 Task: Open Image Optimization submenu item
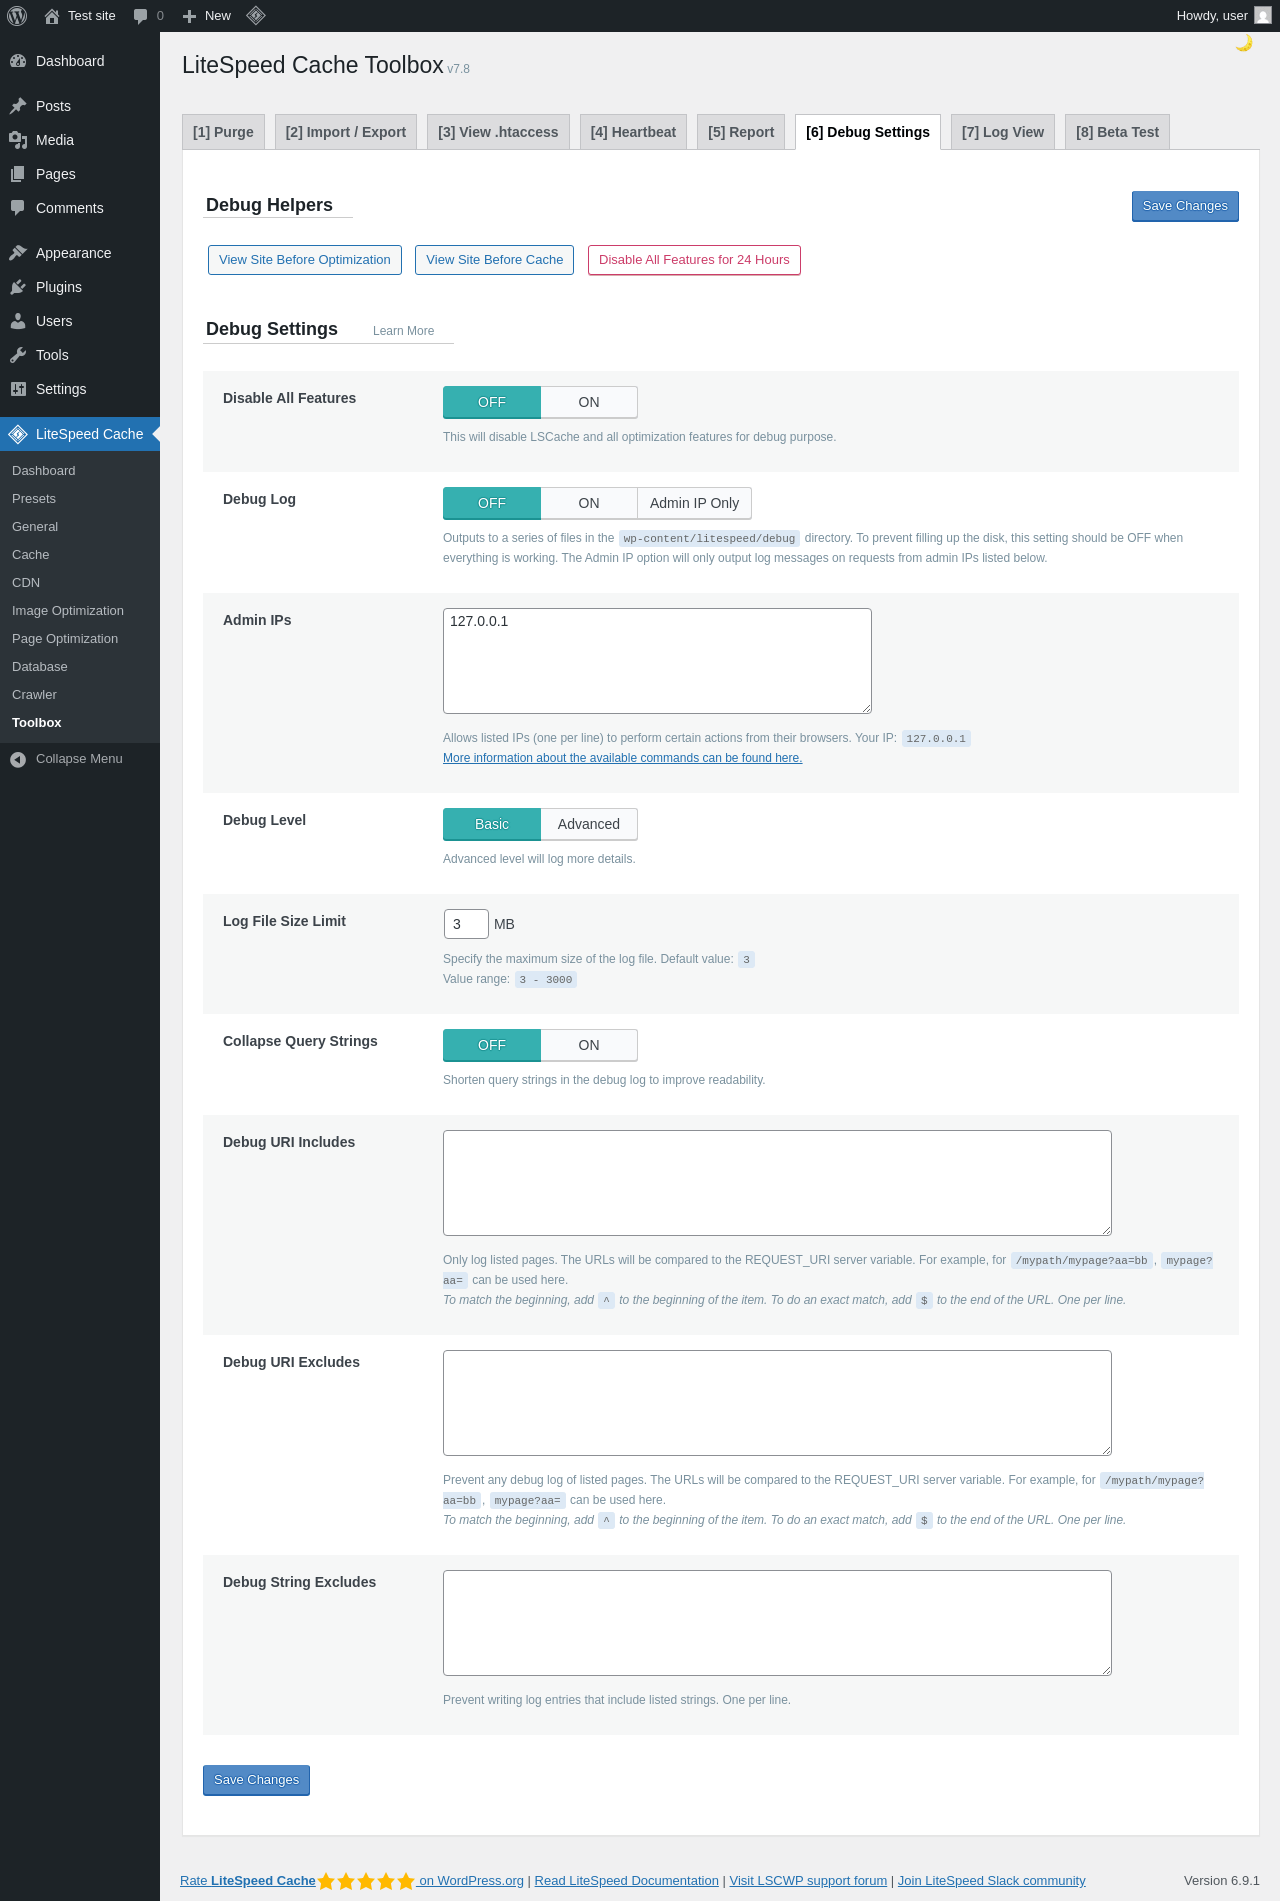click(68, 611)
